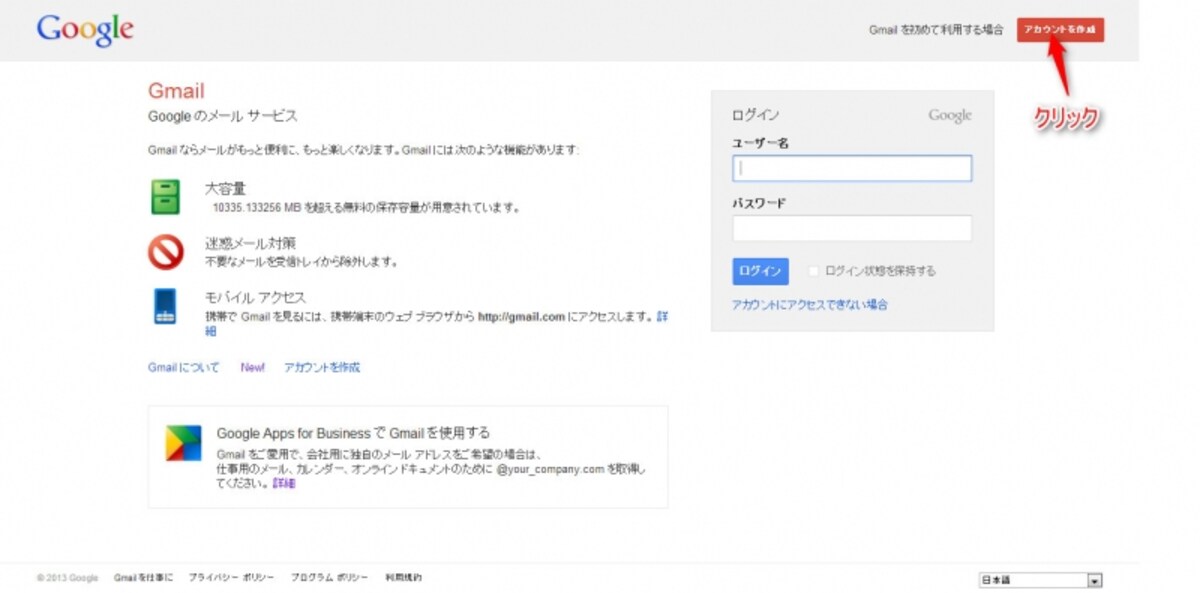1200x593 pixels.
Task: Open the New! link
Action: point(252,368)
